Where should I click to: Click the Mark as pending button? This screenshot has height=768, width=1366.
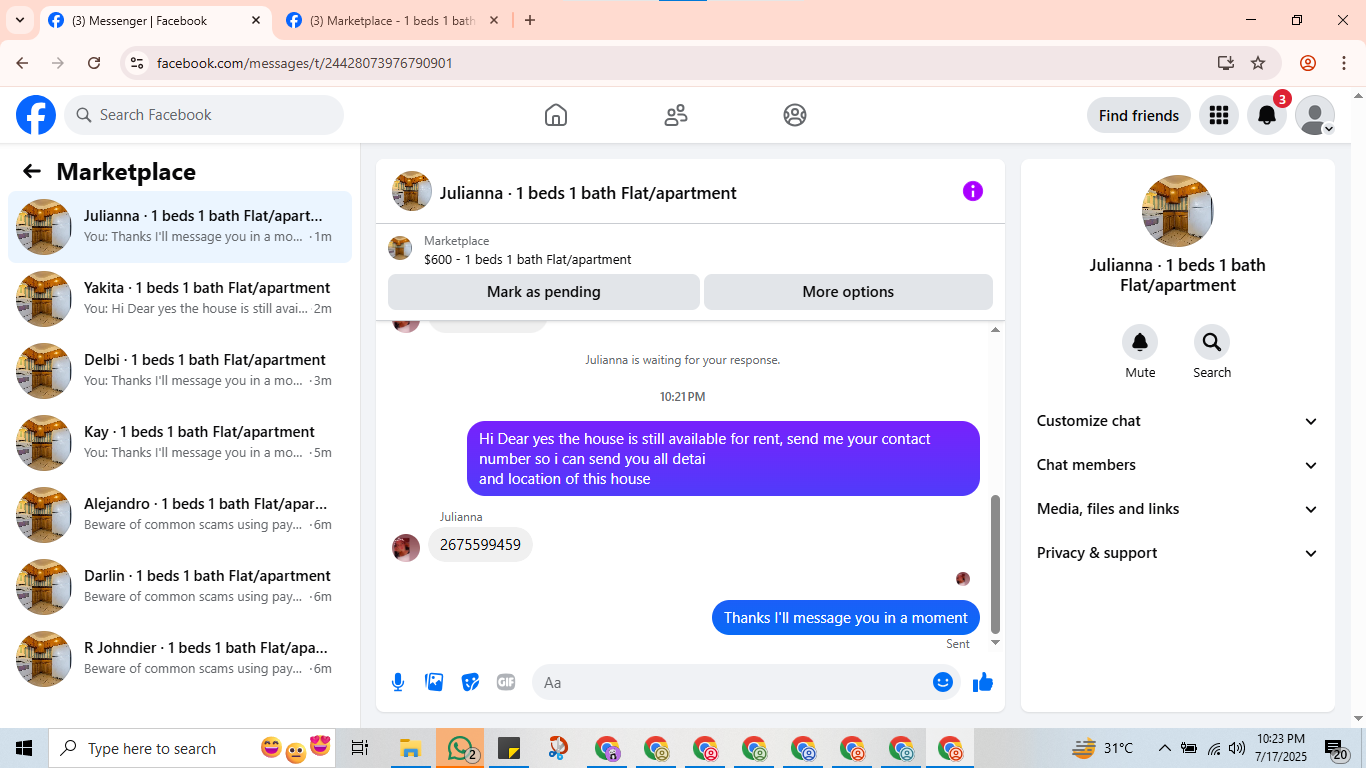[x=544, y=292]
